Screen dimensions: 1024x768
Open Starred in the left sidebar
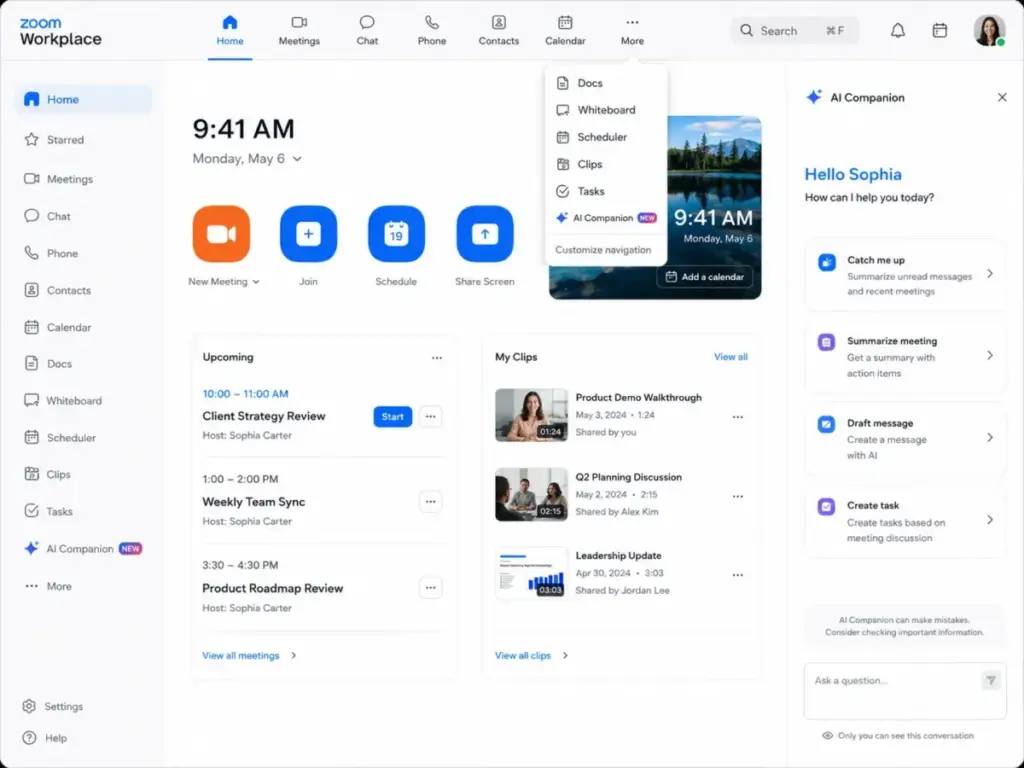[x=54, y=140]
